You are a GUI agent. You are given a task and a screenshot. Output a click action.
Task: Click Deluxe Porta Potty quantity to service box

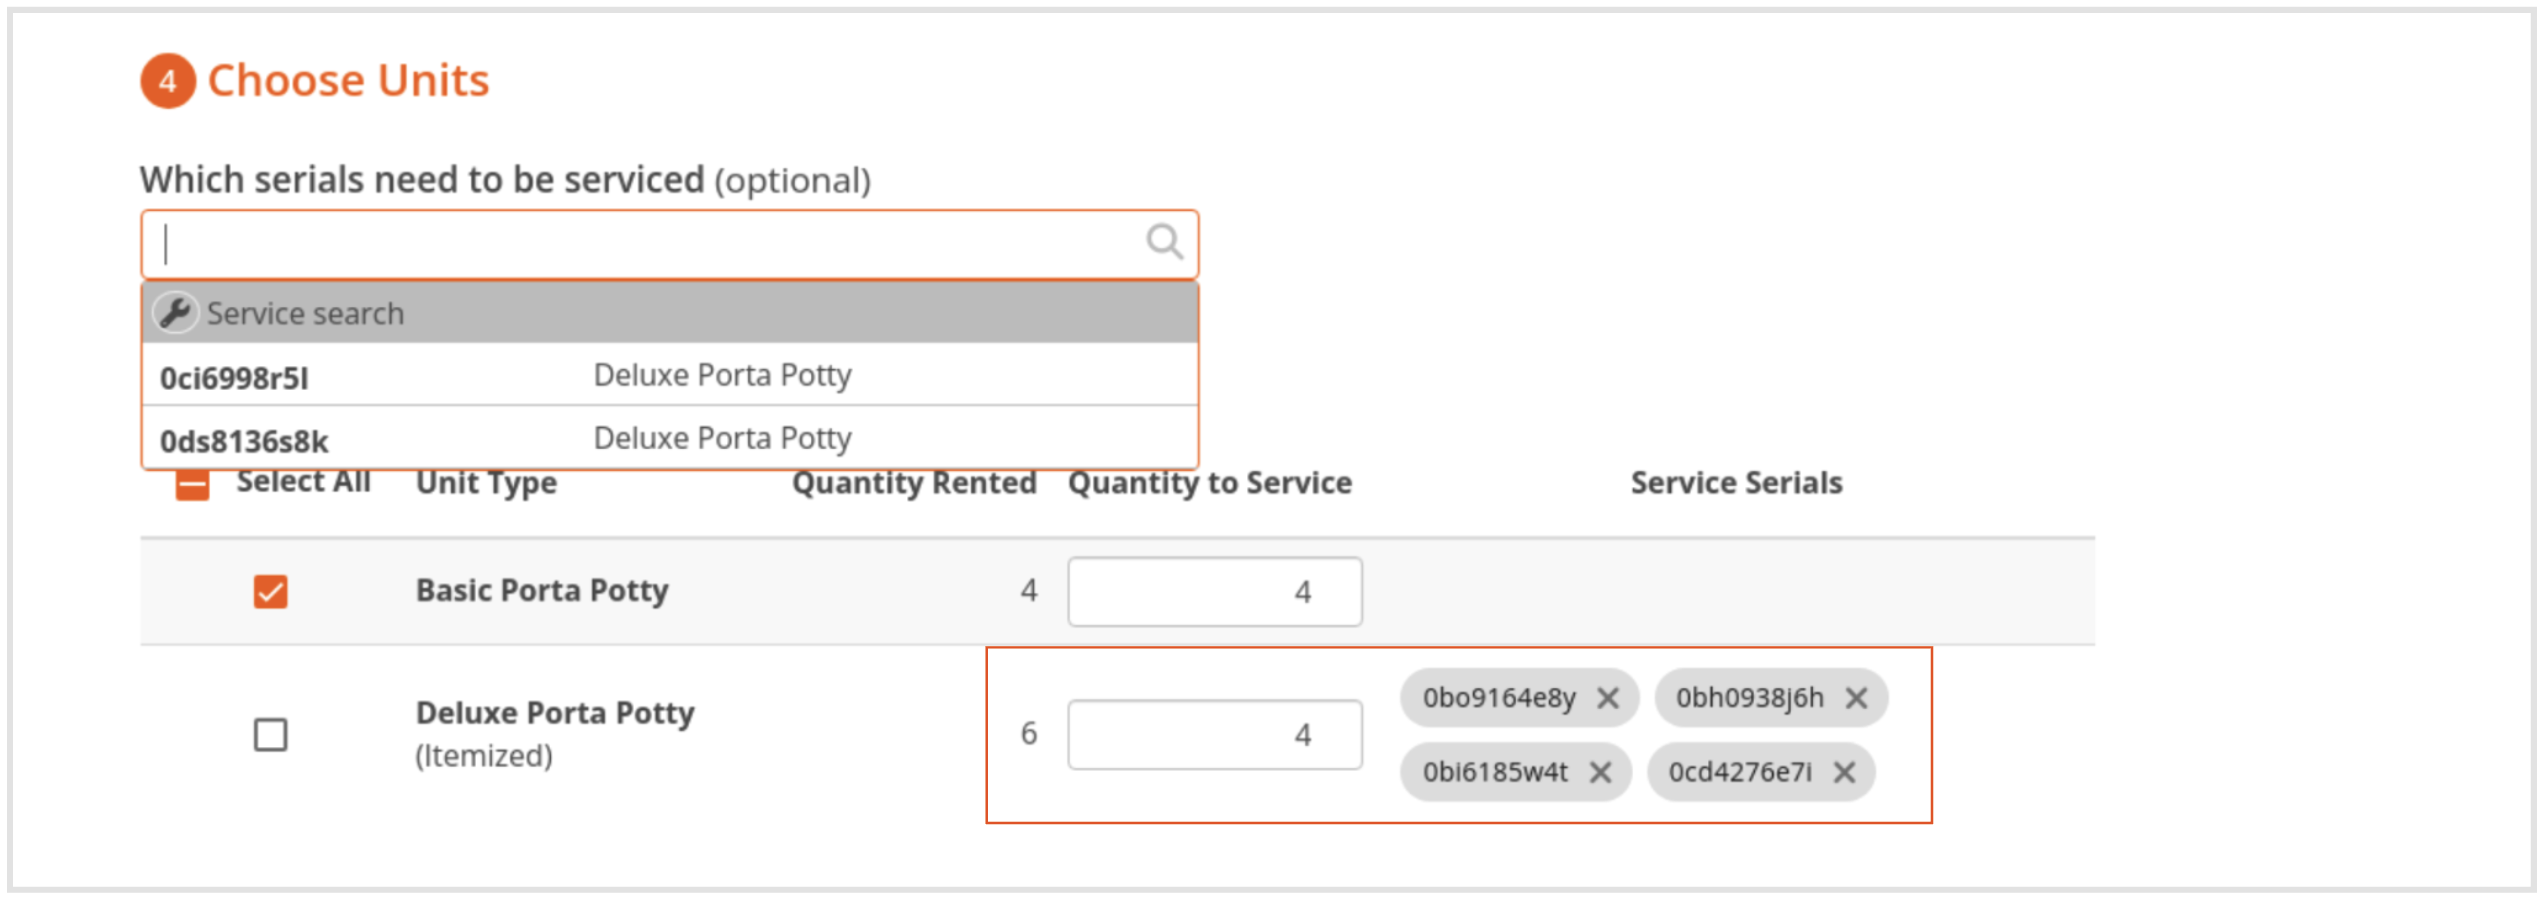click(x=1214, y=734)
